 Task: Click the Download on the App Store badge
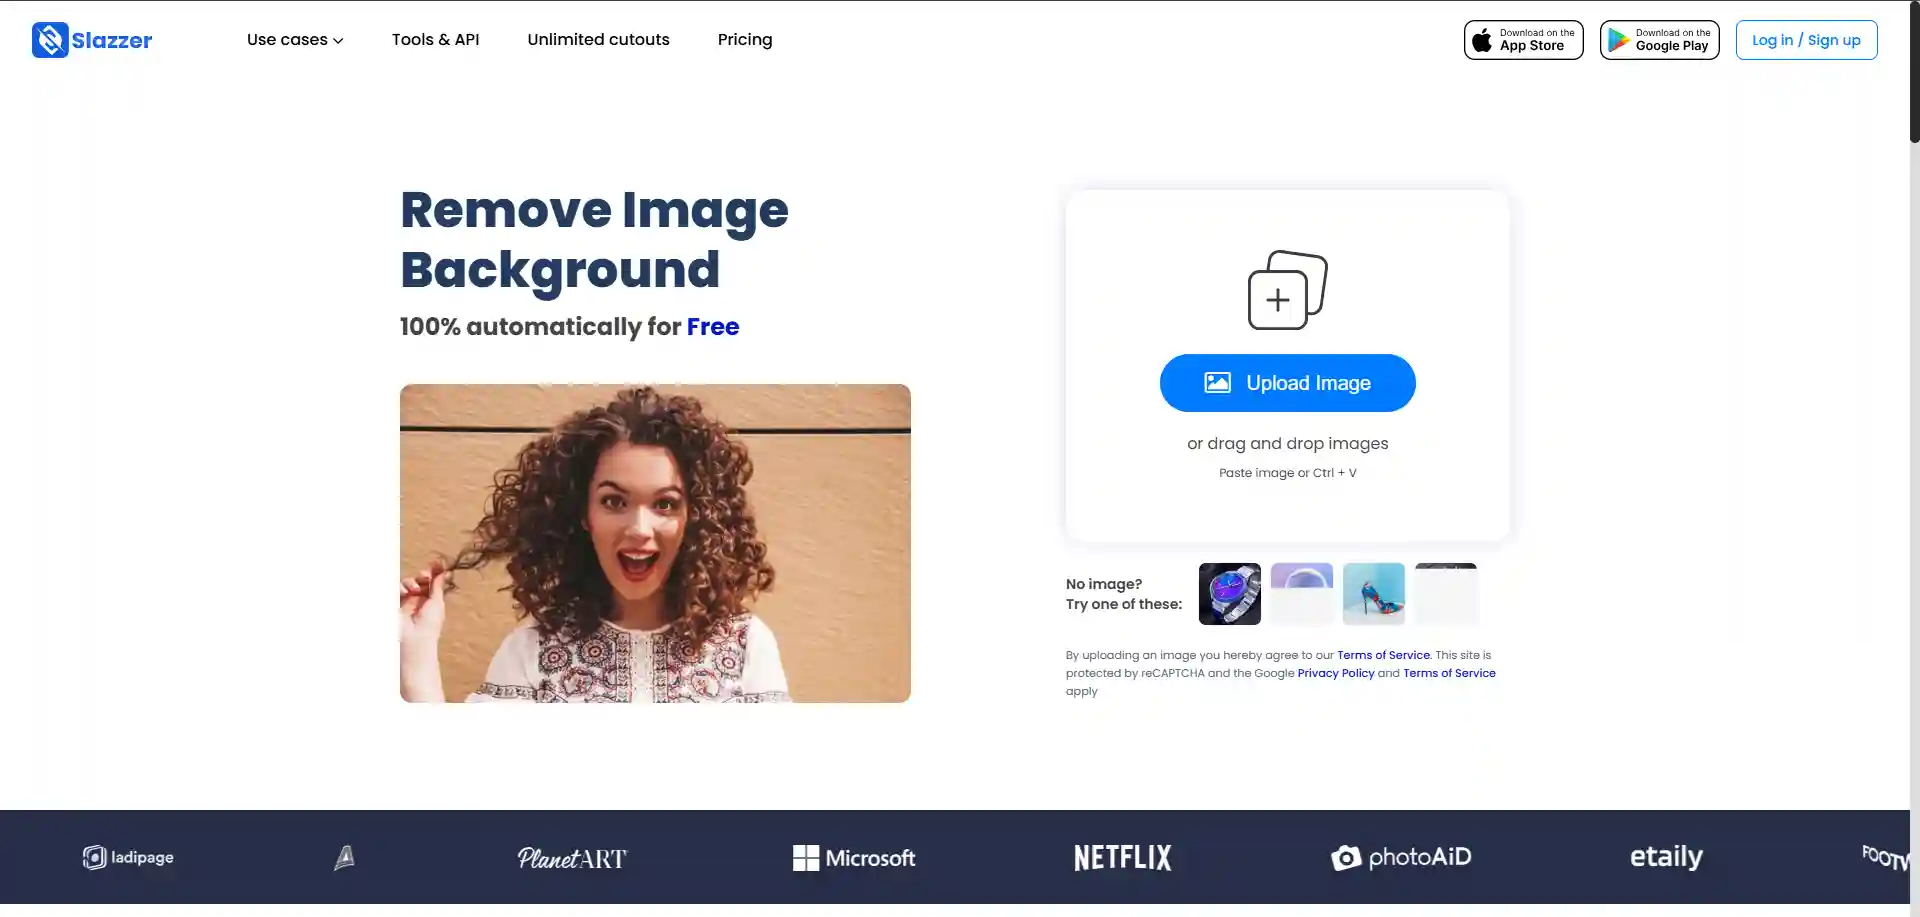[x=1523, y=39]
